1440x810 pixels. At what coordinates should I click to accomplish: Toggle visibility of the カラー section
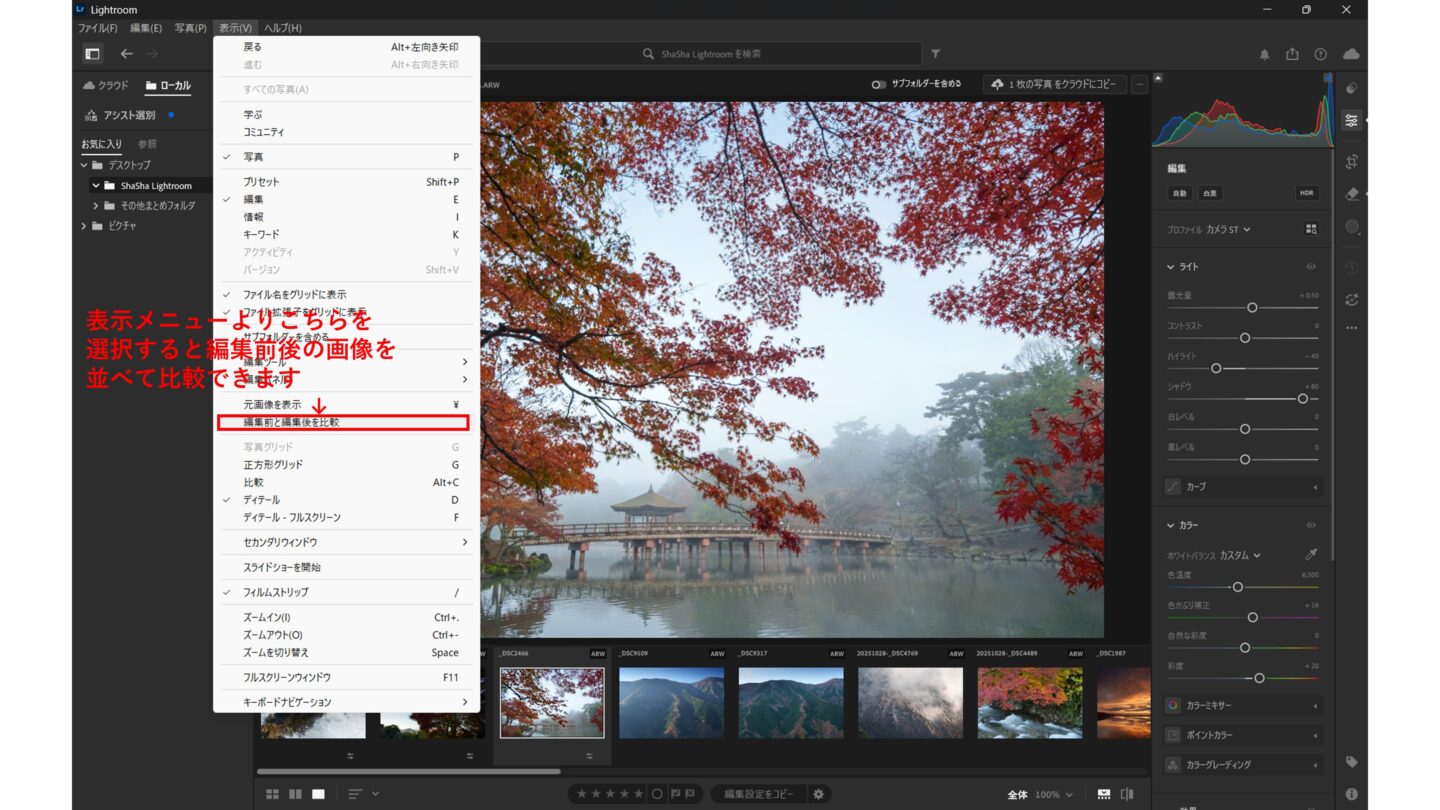[1311, 525]
